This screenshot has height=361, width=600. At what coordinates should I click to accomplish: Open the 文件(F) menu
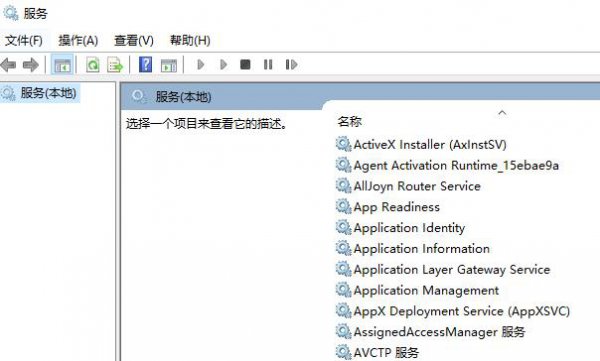pos(24,40)
